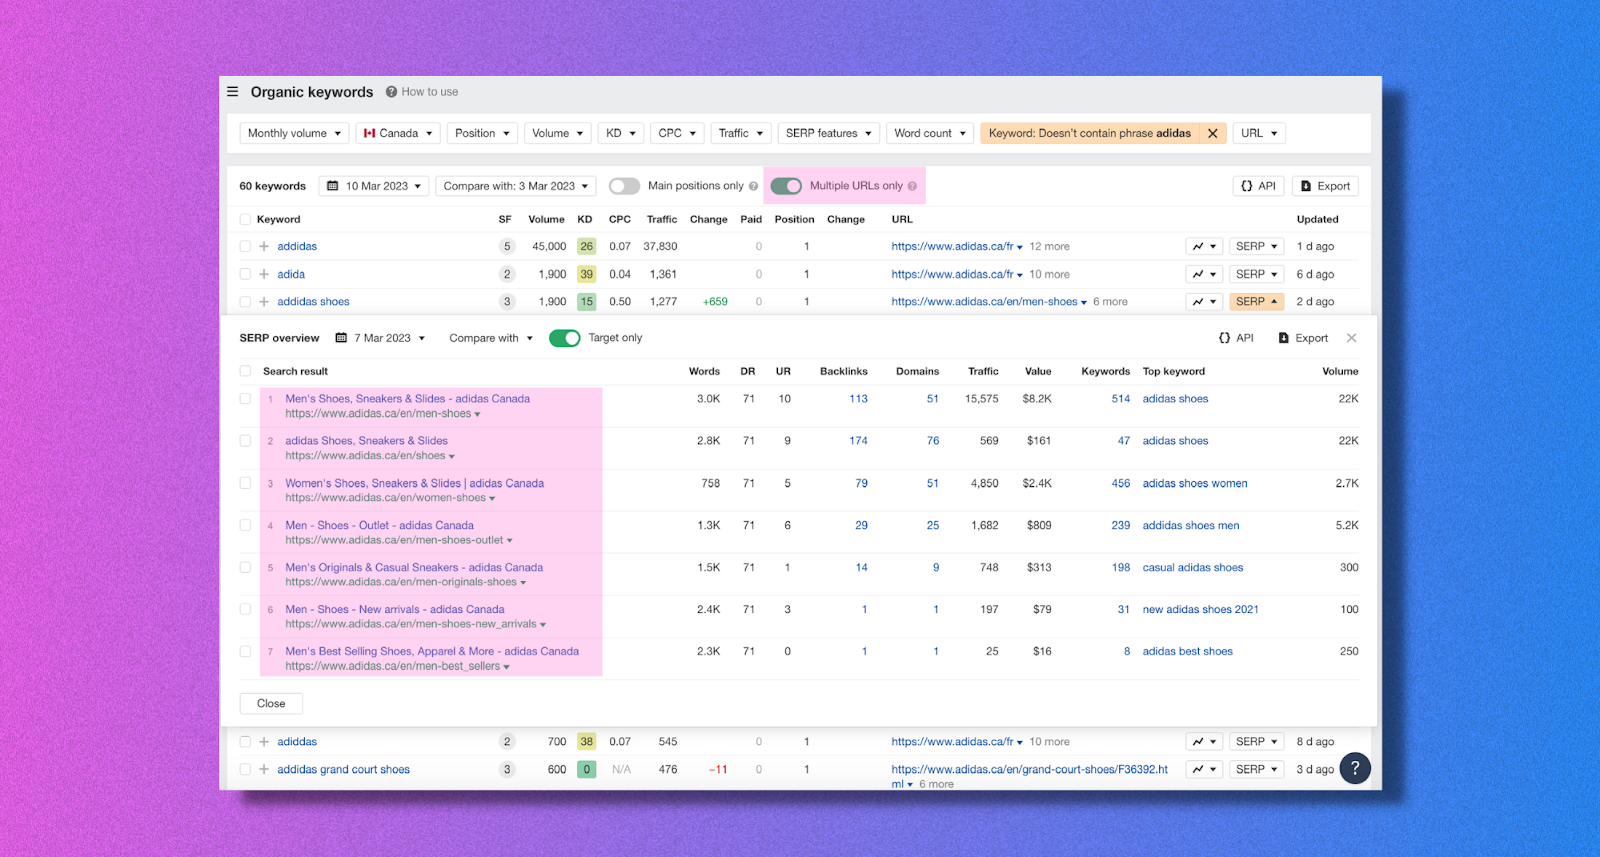Open the CPC filter dropdown
Screen dimensions: 1600x857
[x=677, y=133]
